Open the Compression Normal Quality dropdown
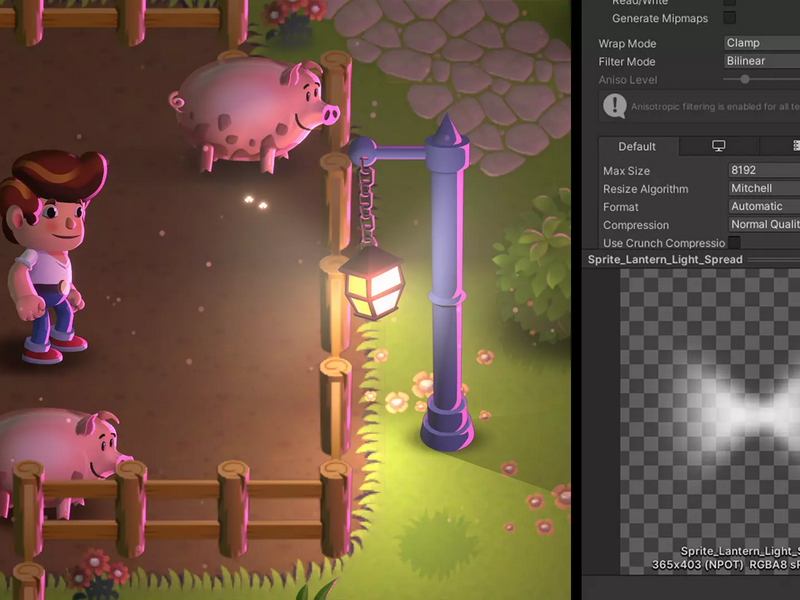The width and height of the screenshot is (800, 600). (x=764, y=224)
